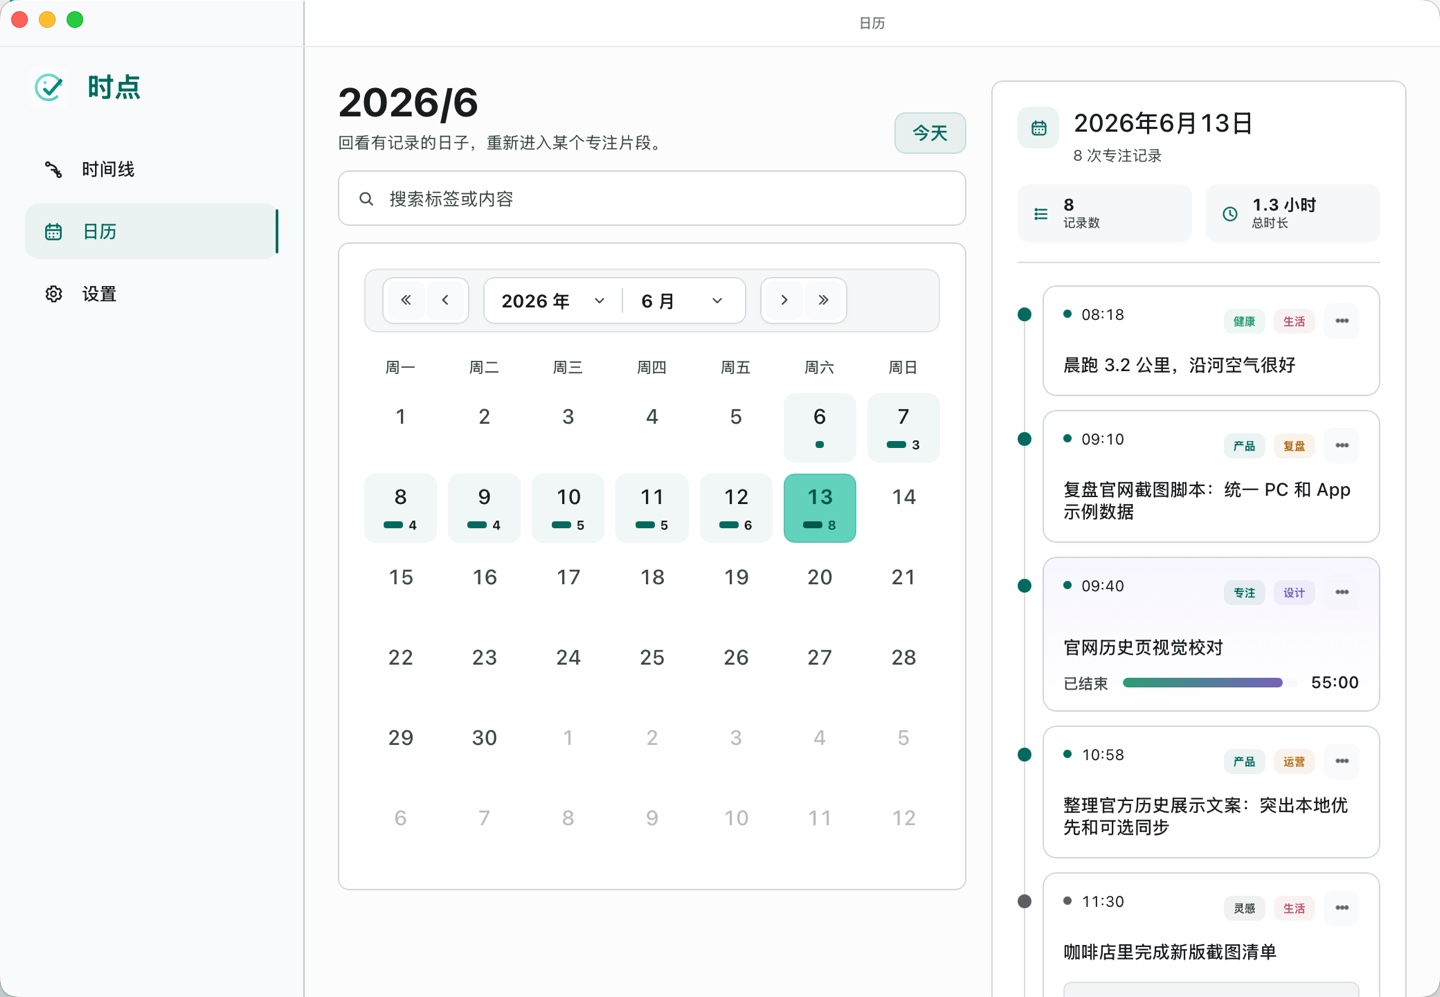Click the 专注 tag on 09:40 entry
This screenshot has height=997, width=1440.
(x=1244, y=593)
